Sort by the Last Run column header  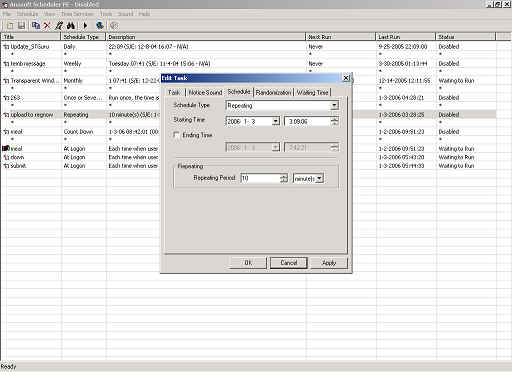click(x=406, y=37)
